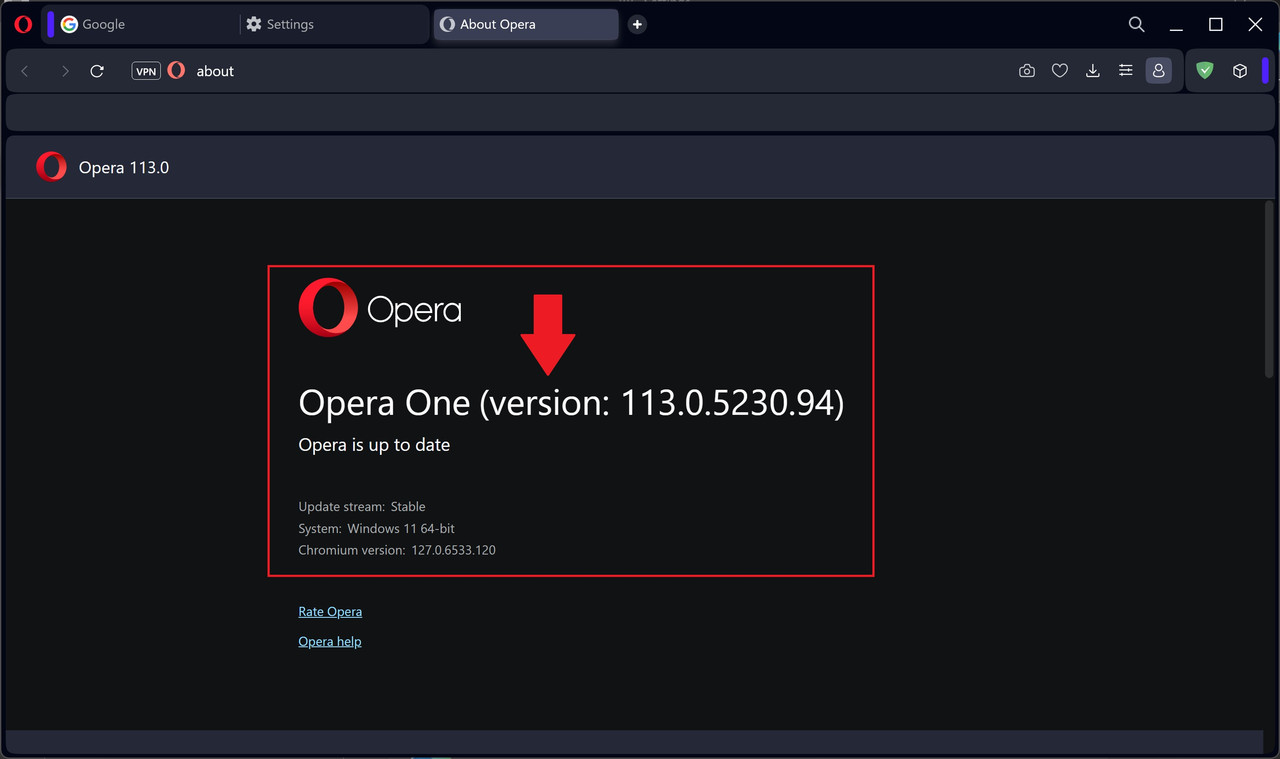
Task: Open the green shield ad blocker icon
Action: click(x=1205, y=71)
